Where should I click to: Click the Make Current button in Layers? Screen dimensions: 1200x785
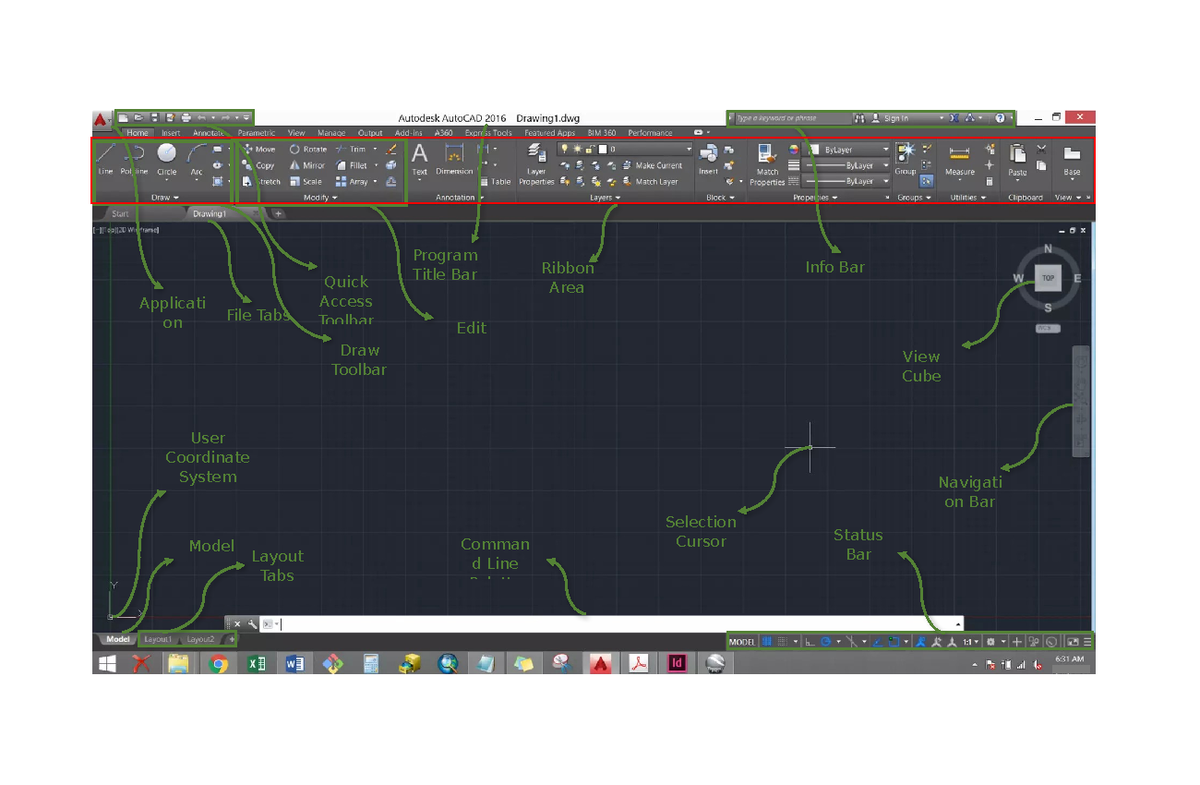click(x=655, y=165)
